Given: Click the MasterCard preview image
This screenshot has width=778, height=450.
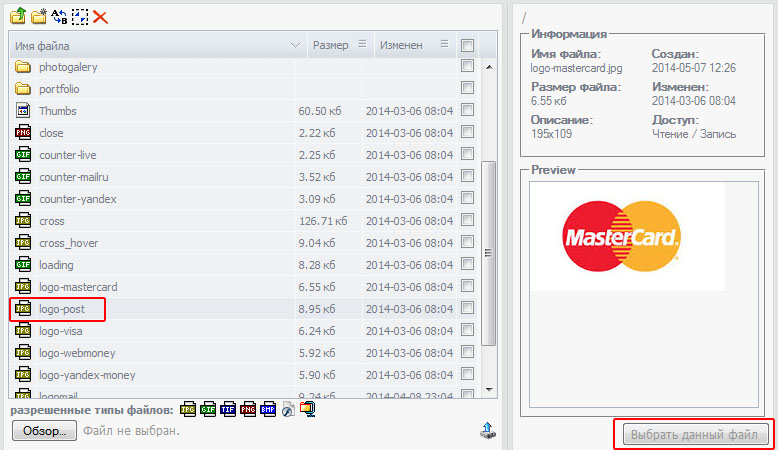Looking at the screenshot, I should [621, 237].
